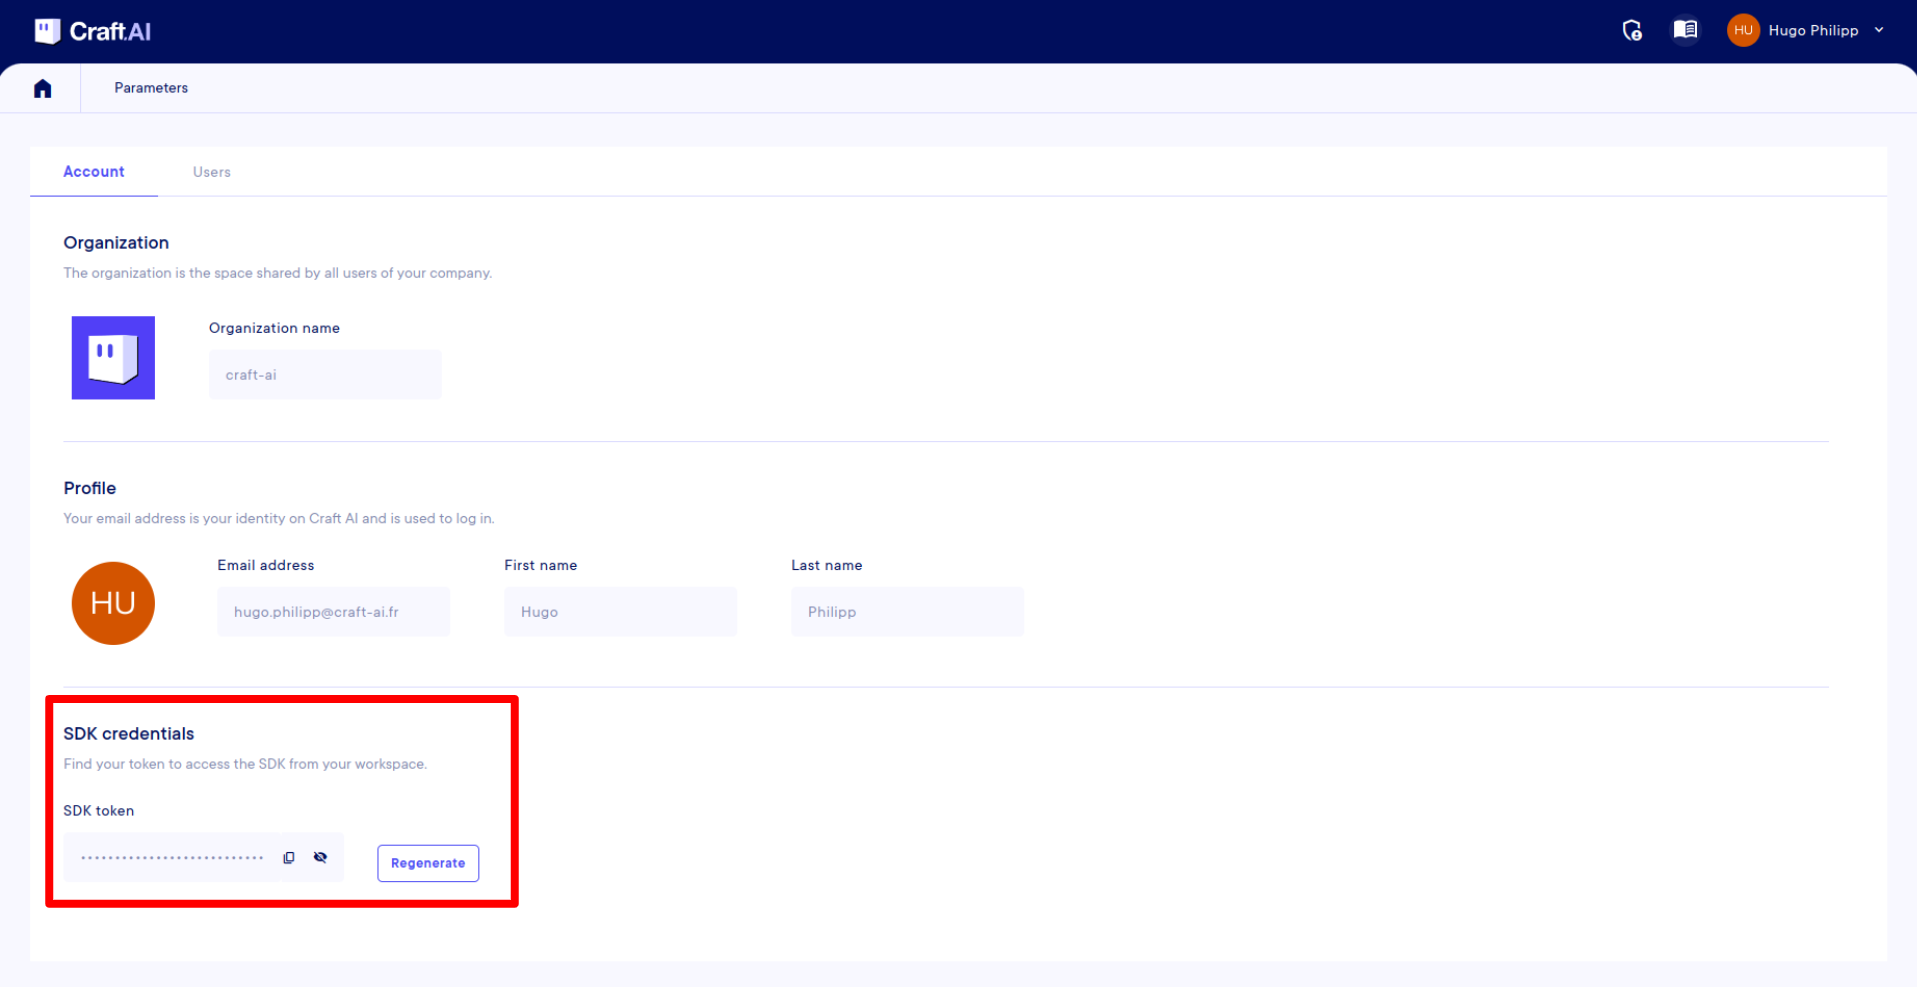Click the Hugo Philipp user name
The height and width of the screenshot is (987, 1917).
pyautogui.click(x=1813, y=30)
